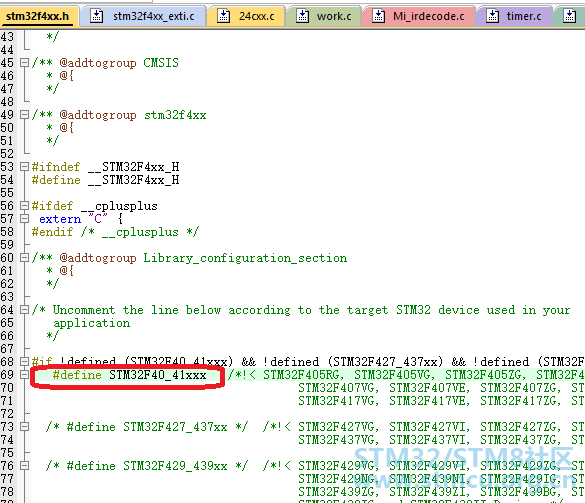Click the file icon on 24cxx.c tab

tap(223, 16)
